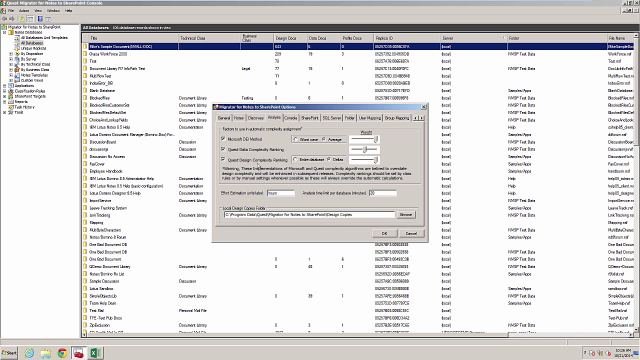Expand the By Server tree node
The width and height of the screenshot is (640, 360).
(11, 59)
